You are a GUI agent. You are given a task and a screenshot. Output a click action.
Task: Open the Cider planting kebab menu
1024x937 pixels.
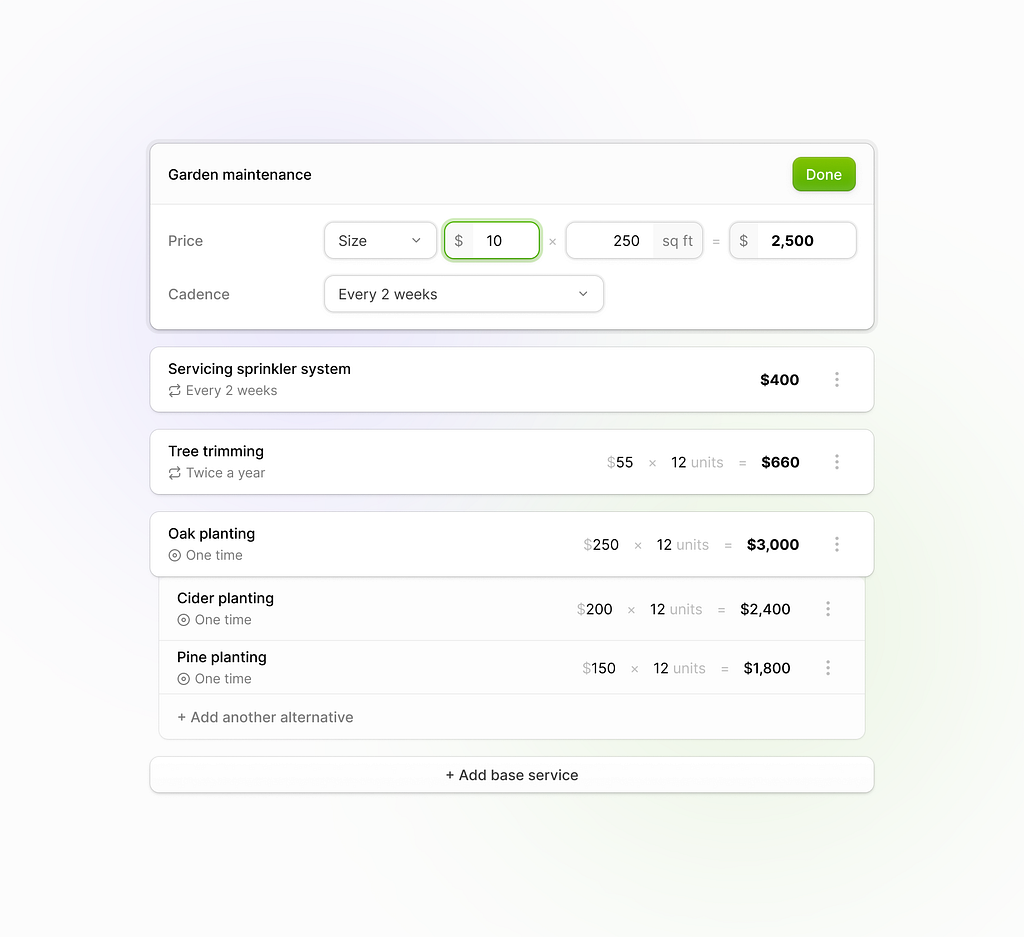(x=828, y=608)
